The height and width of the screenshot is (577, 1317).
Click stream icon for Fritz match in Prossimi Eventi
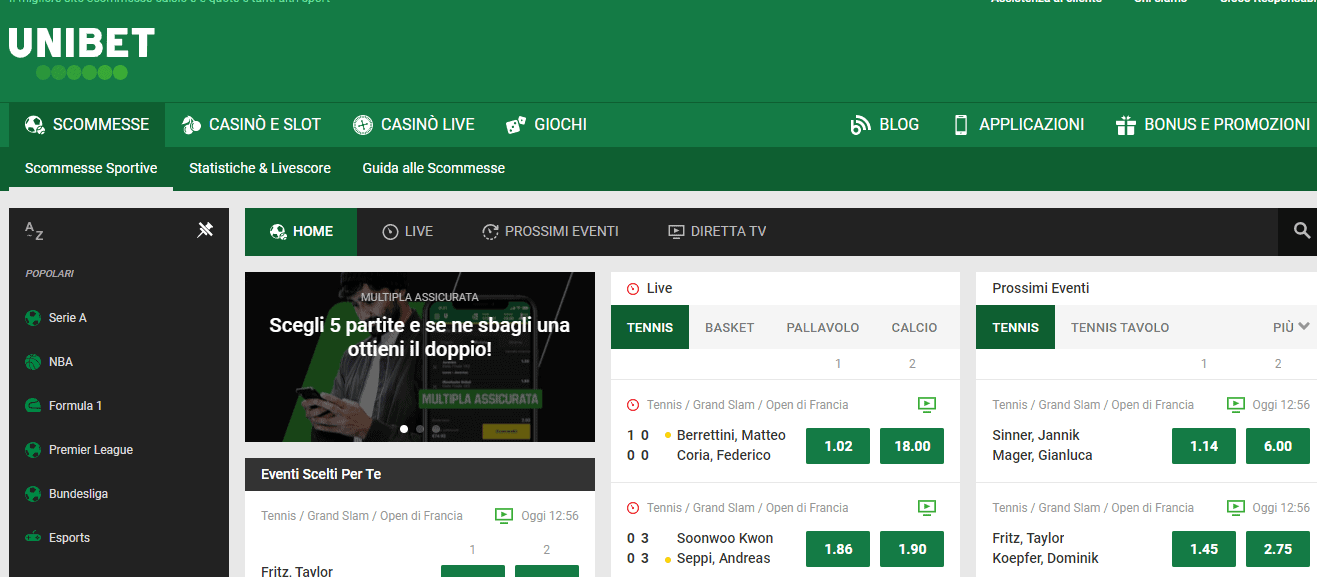pyautogui.click(x=1236, y=508)
